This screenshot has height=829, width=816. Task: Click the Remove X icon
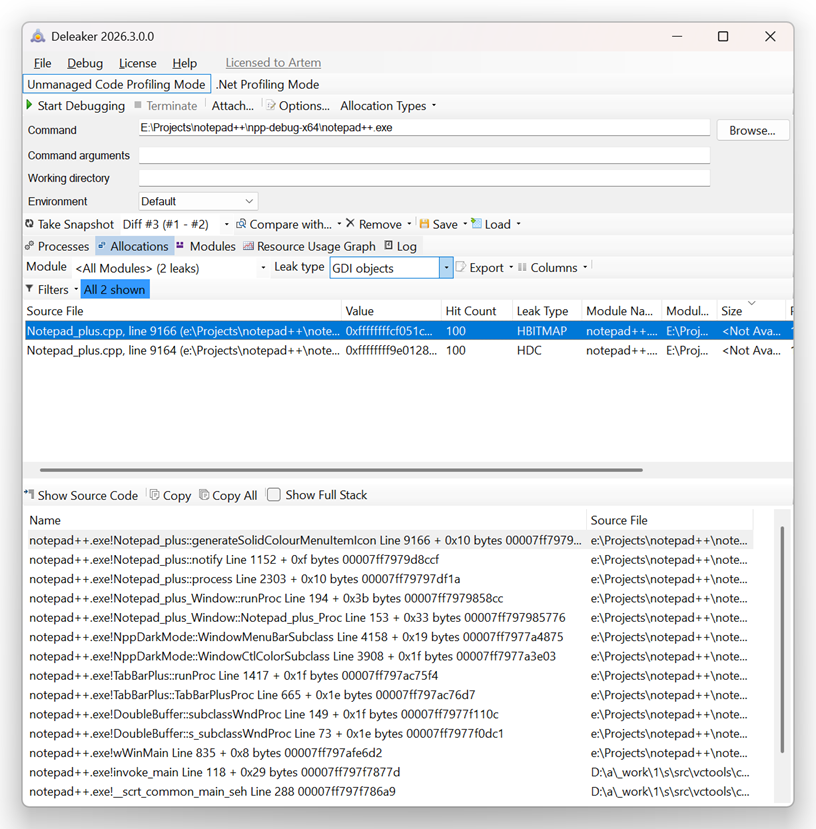click(350, 223)
